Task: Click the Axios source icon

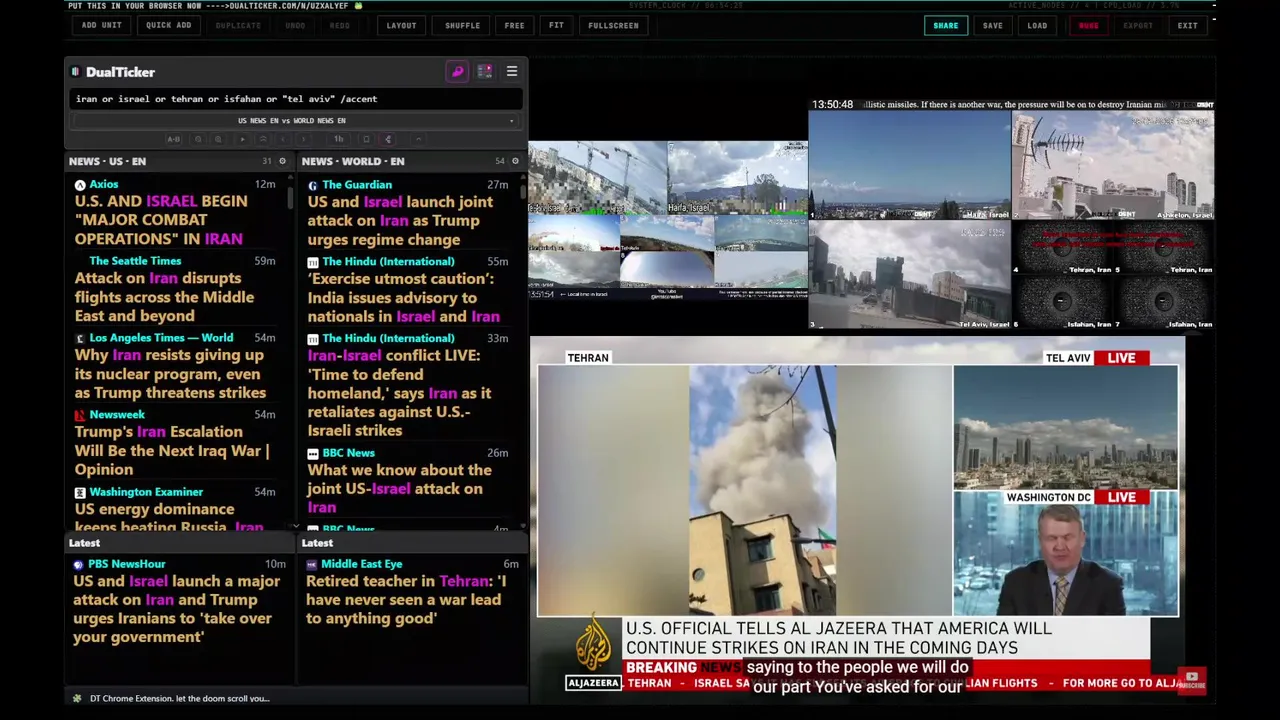Action: (80, 185)
